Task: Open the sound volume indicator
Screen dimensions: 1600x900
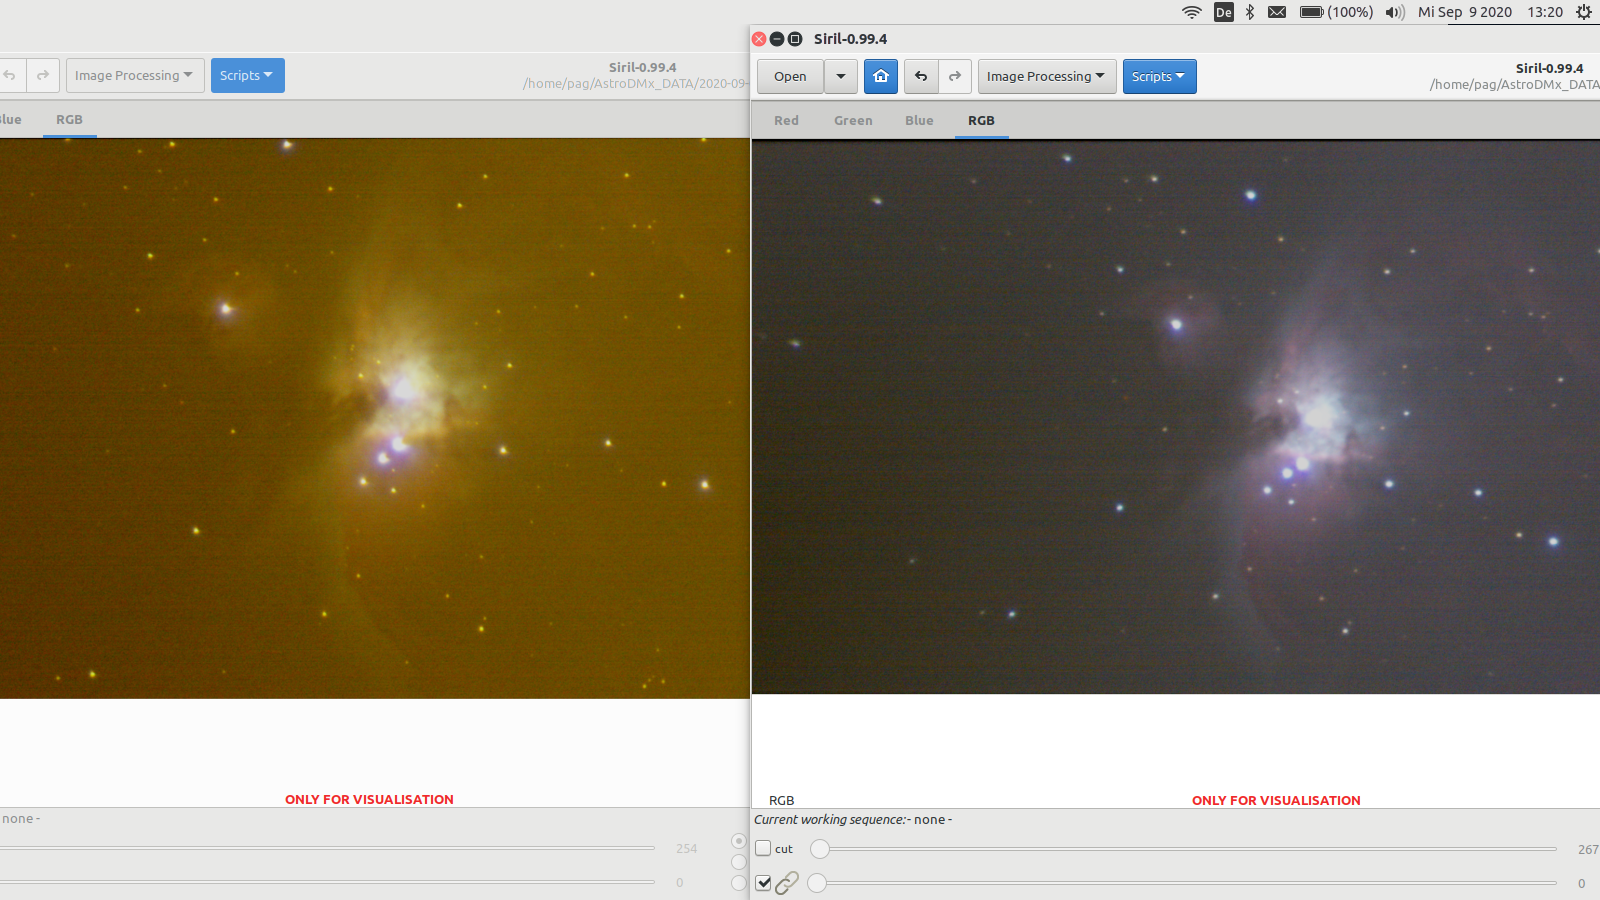Action: (x=1394, y=12)
